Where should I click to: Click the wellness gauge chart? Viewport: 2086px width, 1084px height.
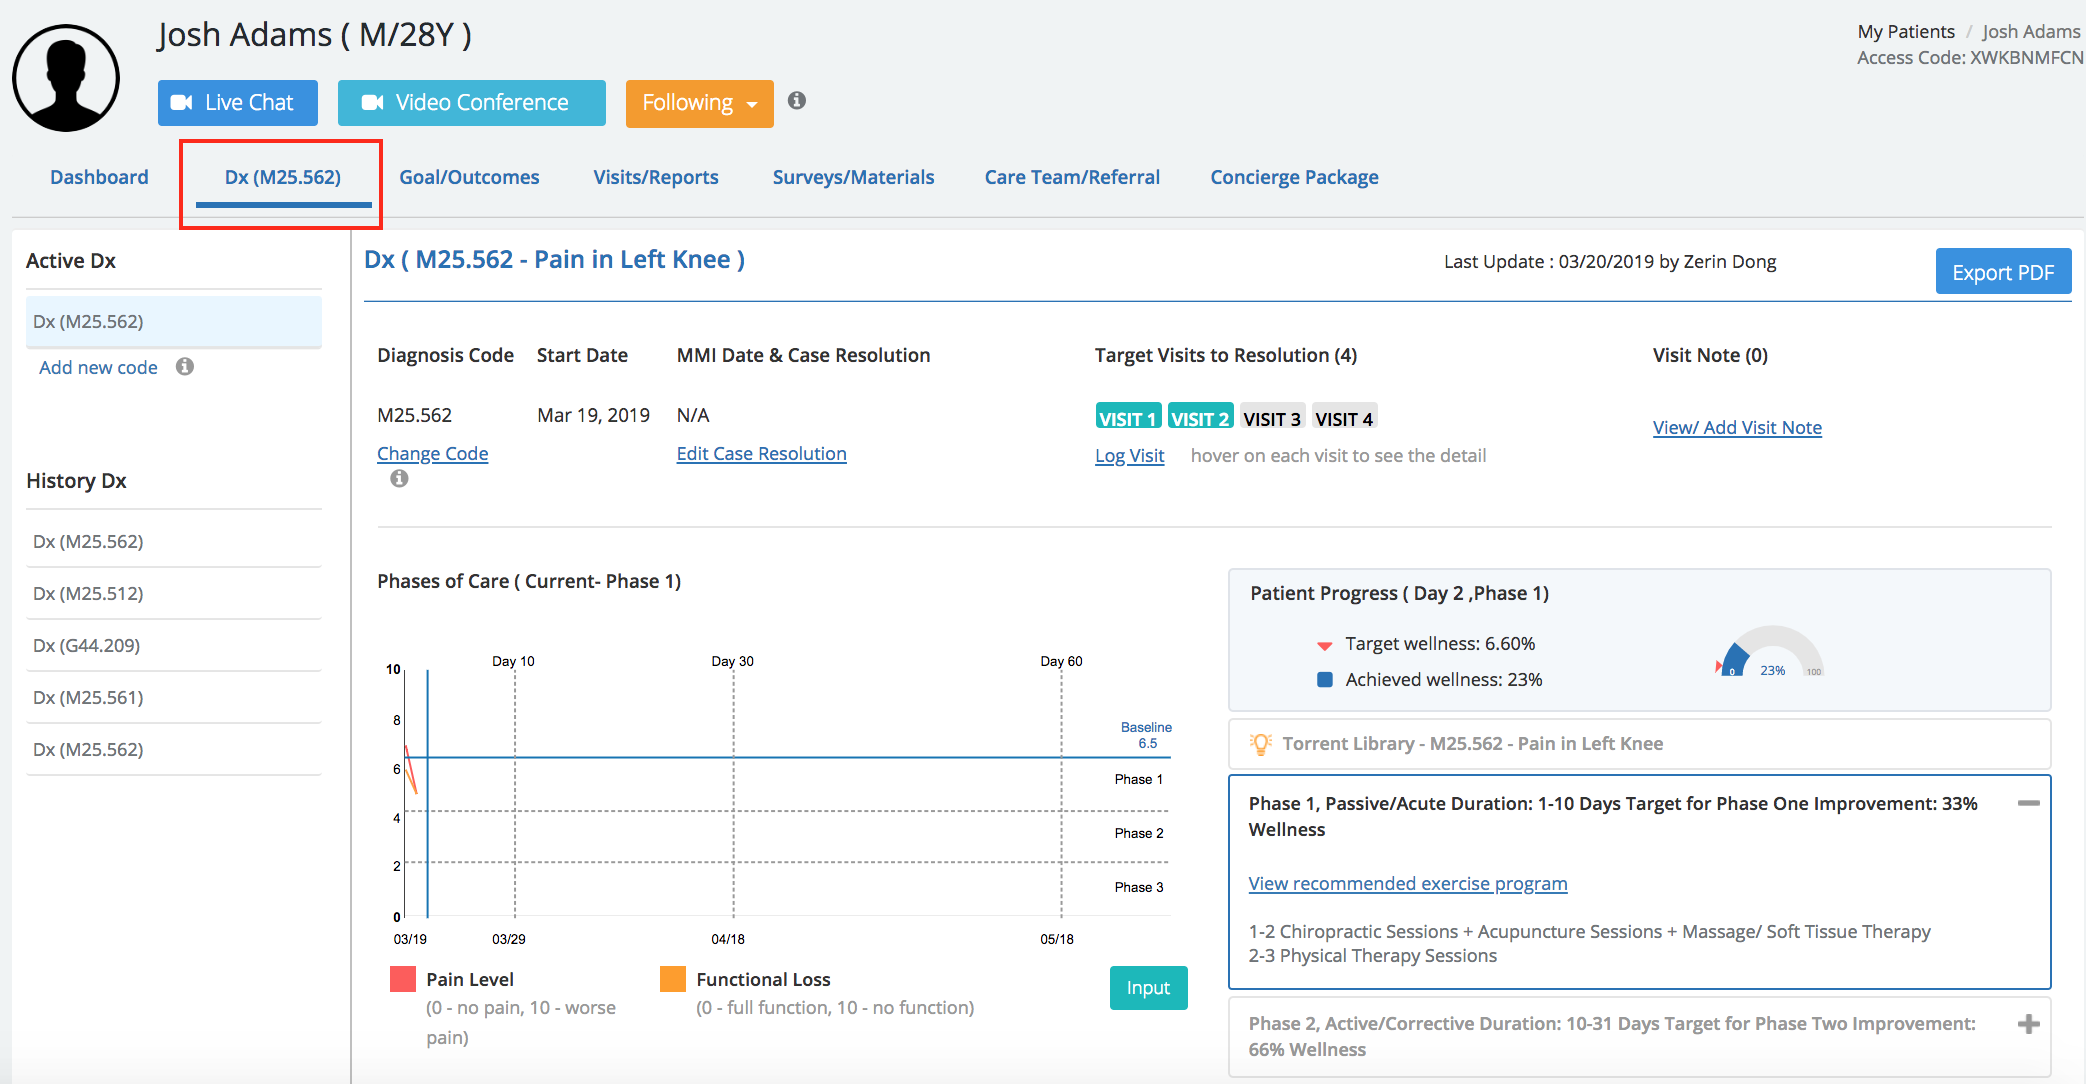[x=1771, y=654]
